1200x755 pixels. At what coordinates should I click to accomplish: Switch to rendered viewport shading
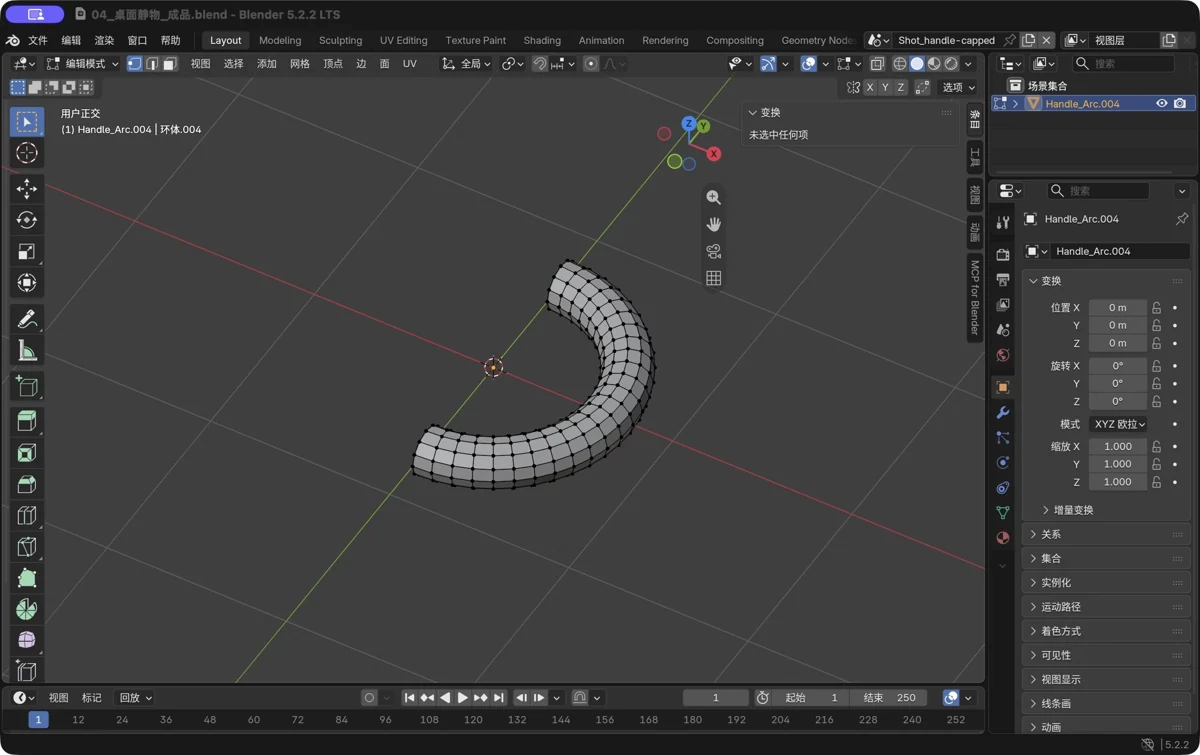click(x=951, y=64)
